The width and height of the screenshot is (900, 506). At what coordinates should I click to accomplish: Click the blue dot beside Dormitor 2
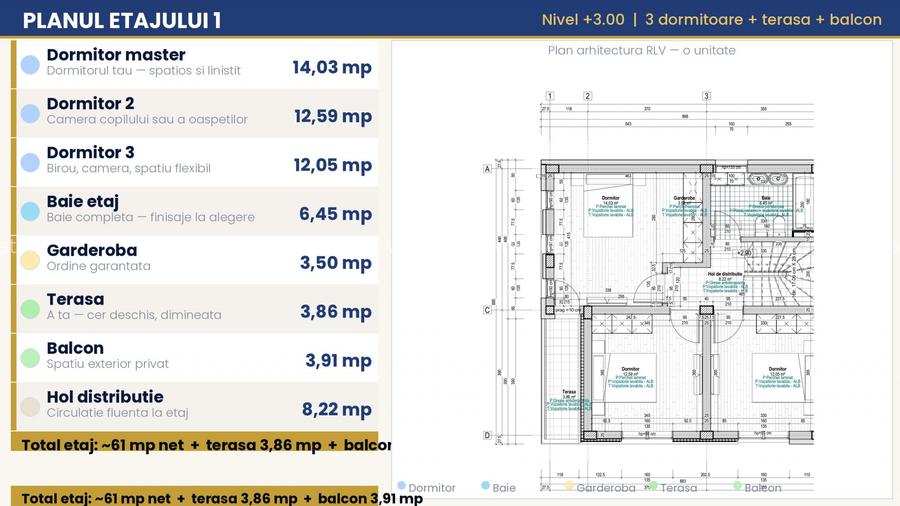[x=30, y=114]
